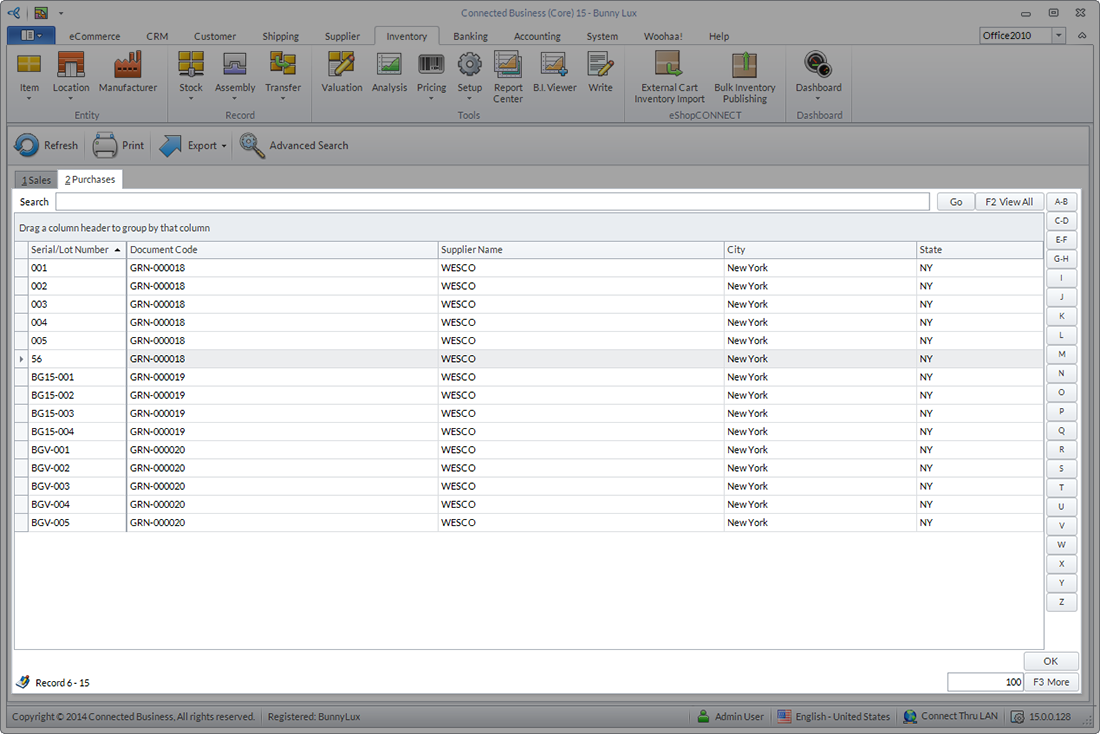Open the Office2010 theme dropdown

(x=1059, y=36)
